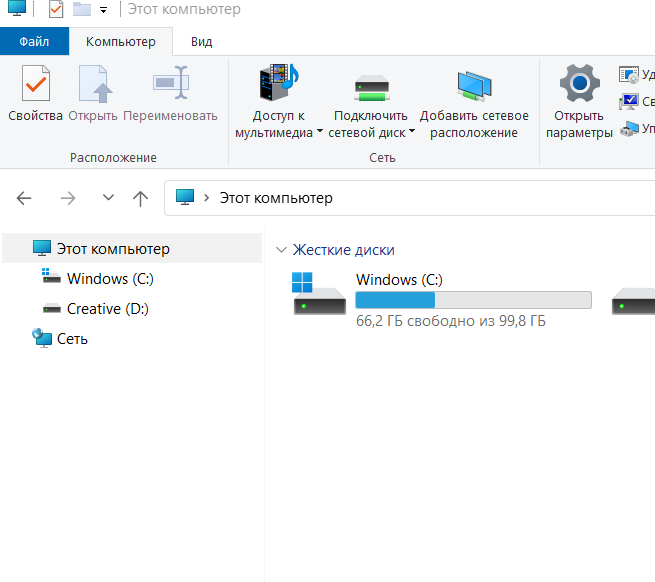Click the Сеть network icon in sidebar
655x582 pixels.
click(x=42, y=338)
